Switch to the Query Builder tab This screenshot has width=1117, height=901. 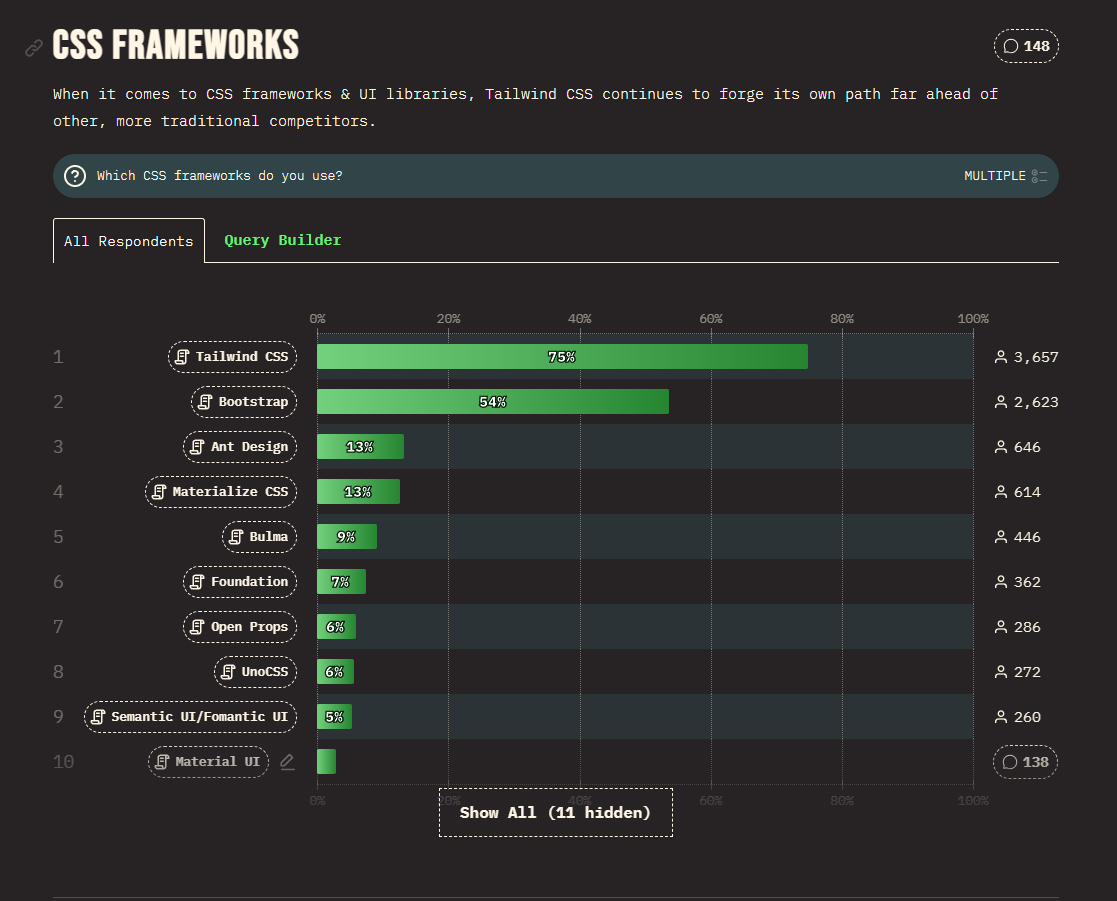[x=282, y=240]
